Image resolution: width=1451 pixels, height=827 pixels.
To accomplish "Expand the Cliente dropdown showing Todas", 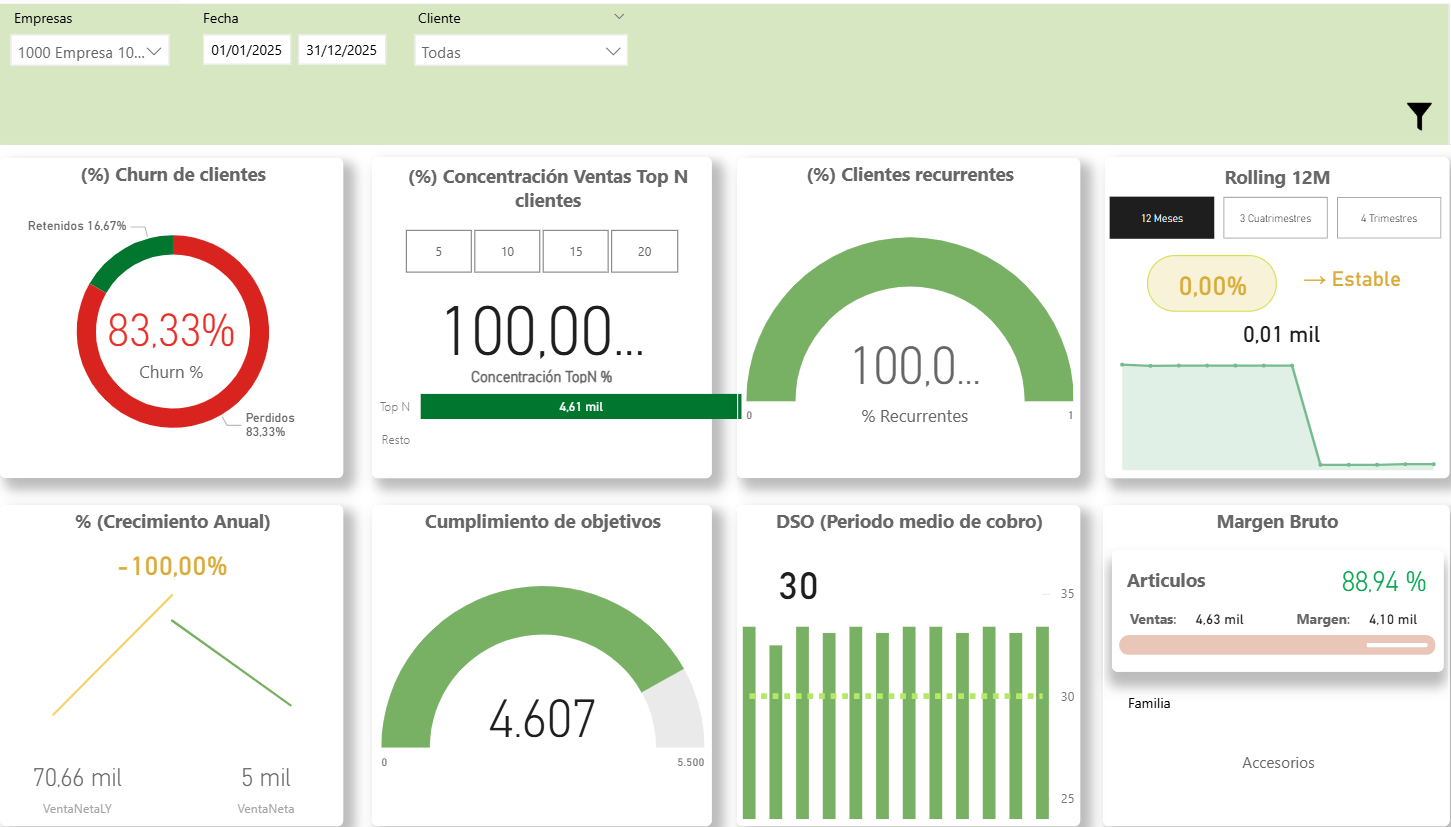I will 520,52.
